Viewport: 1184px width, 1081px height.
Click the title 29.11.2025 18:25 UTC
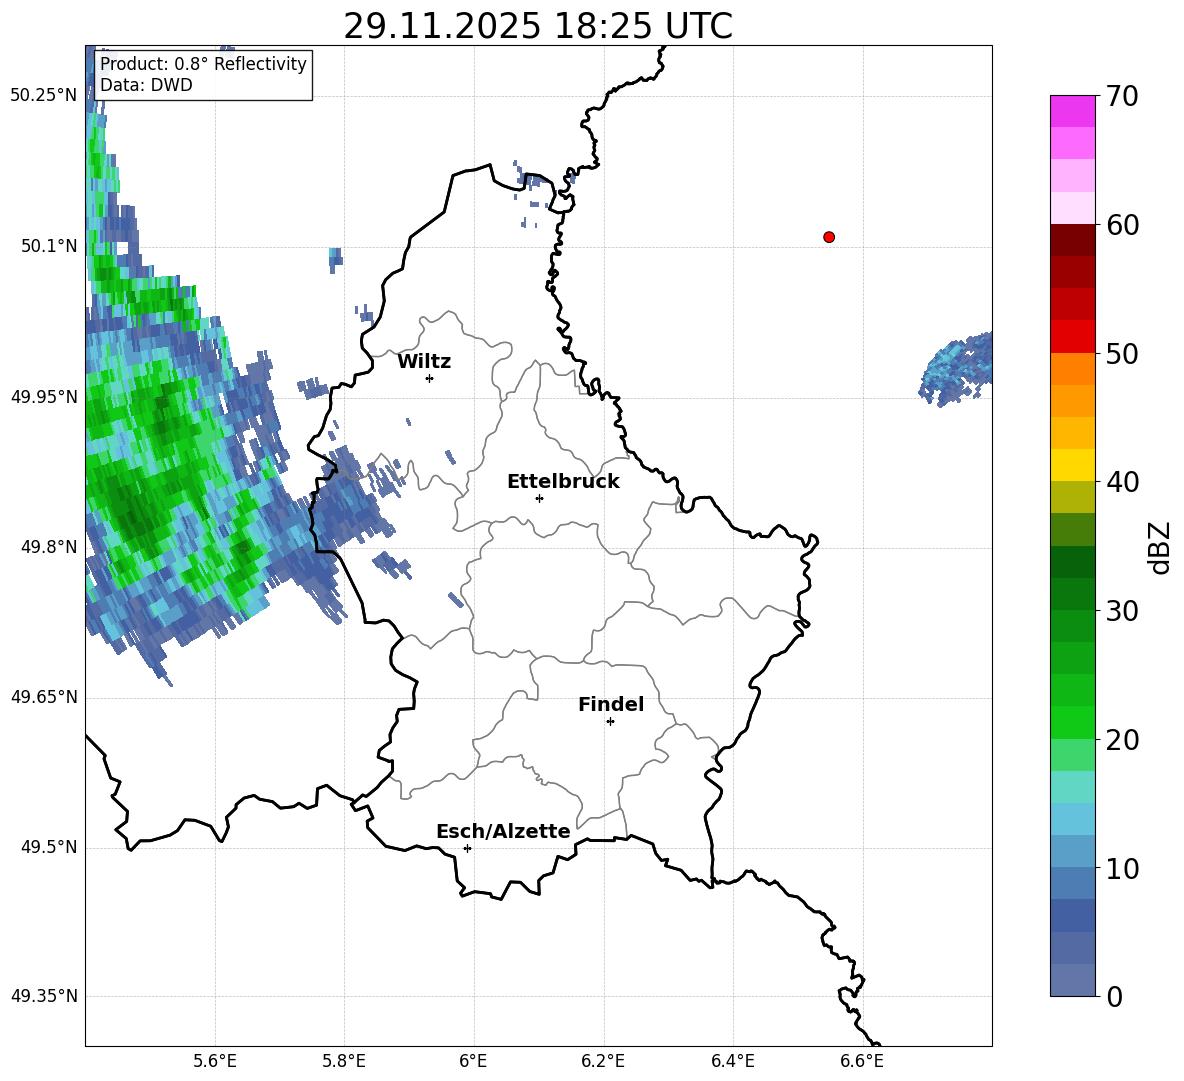click(538, 26)
